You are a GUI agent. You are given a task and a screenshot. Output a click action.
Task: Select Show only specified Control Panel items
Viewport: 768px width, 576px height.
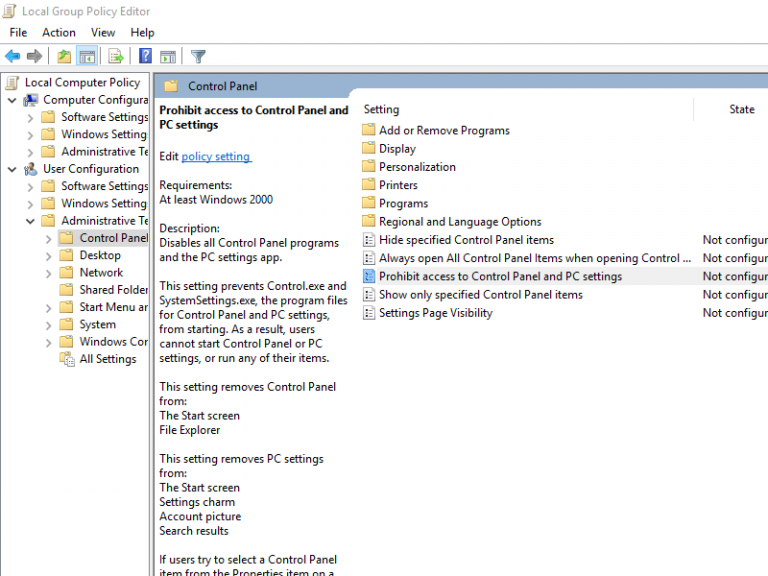point(480,295)
